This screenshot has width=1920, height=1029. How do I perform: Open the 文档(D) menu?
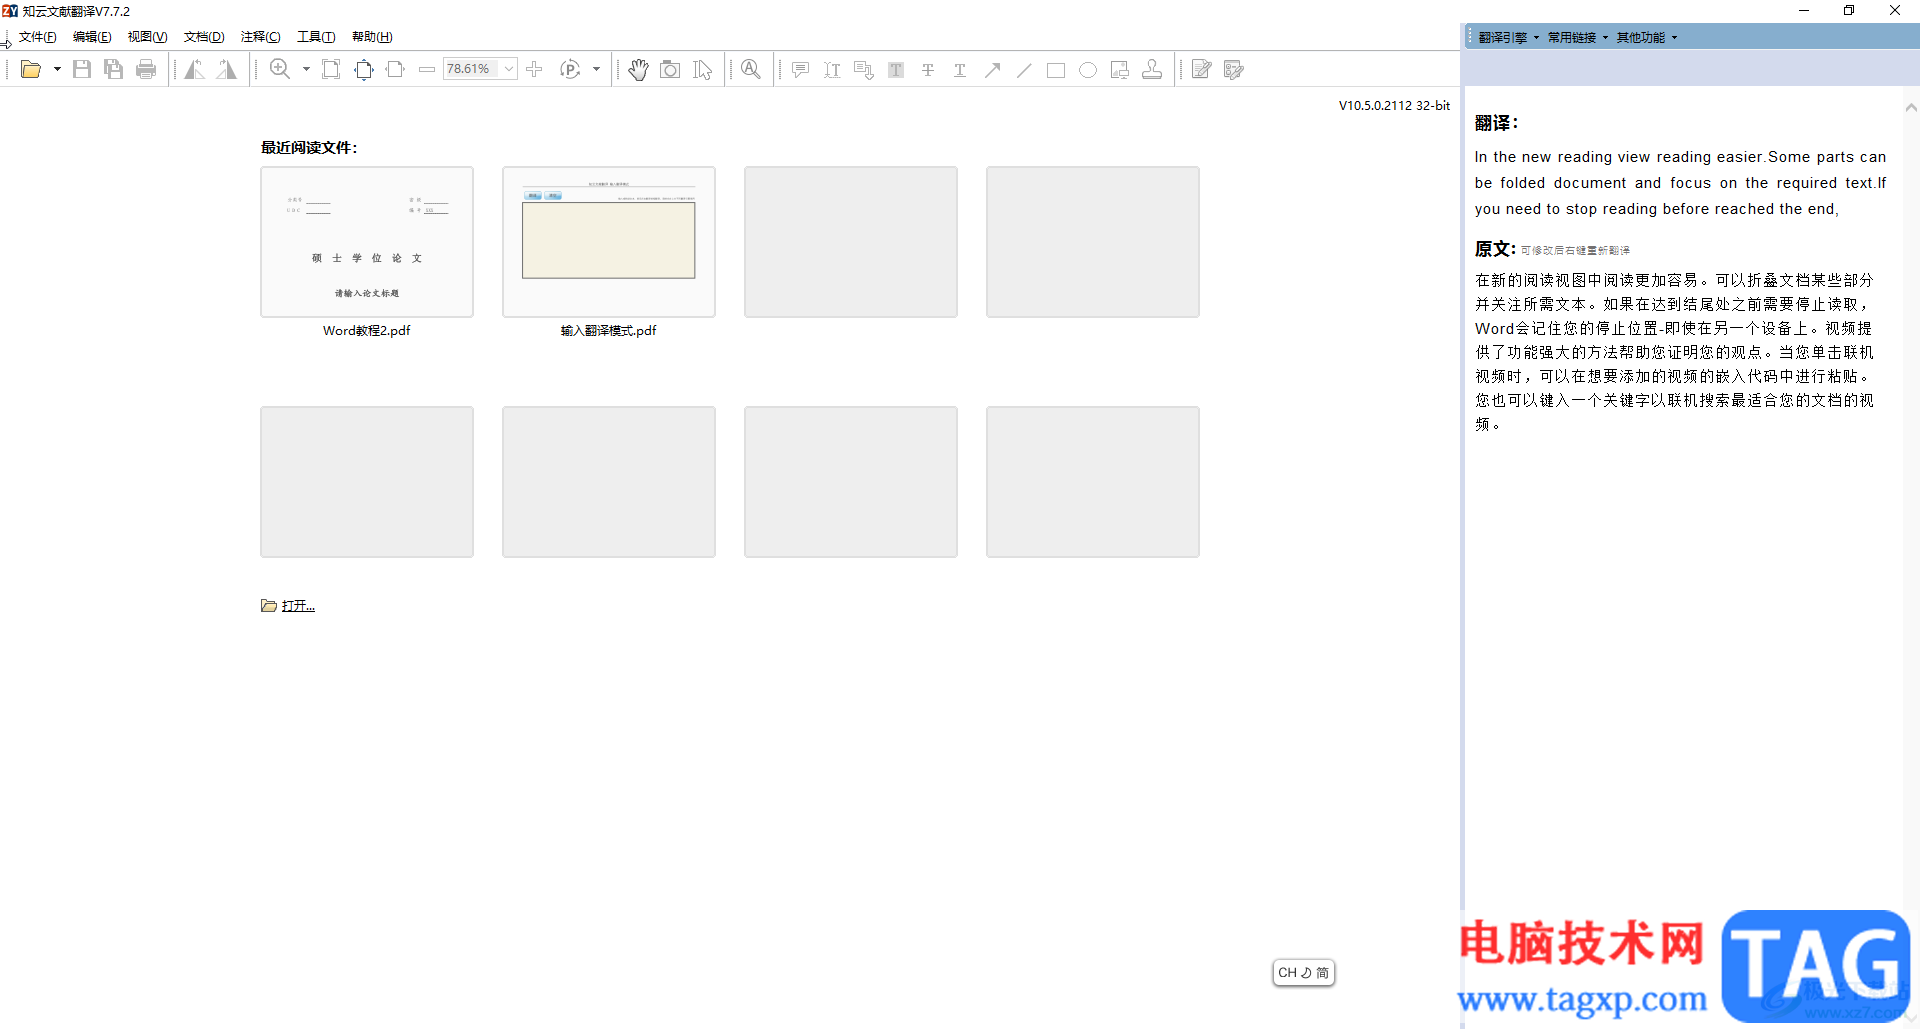point(204,37)
